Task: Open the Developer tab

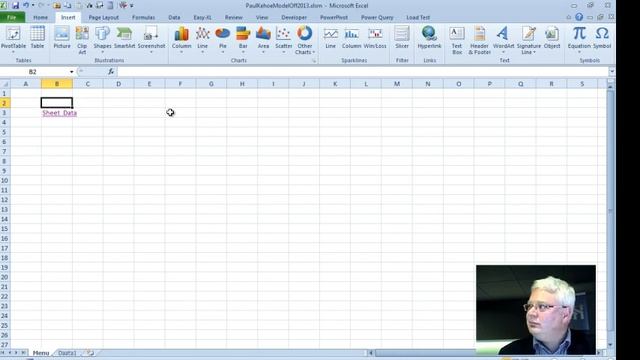Action: [294, 18]
